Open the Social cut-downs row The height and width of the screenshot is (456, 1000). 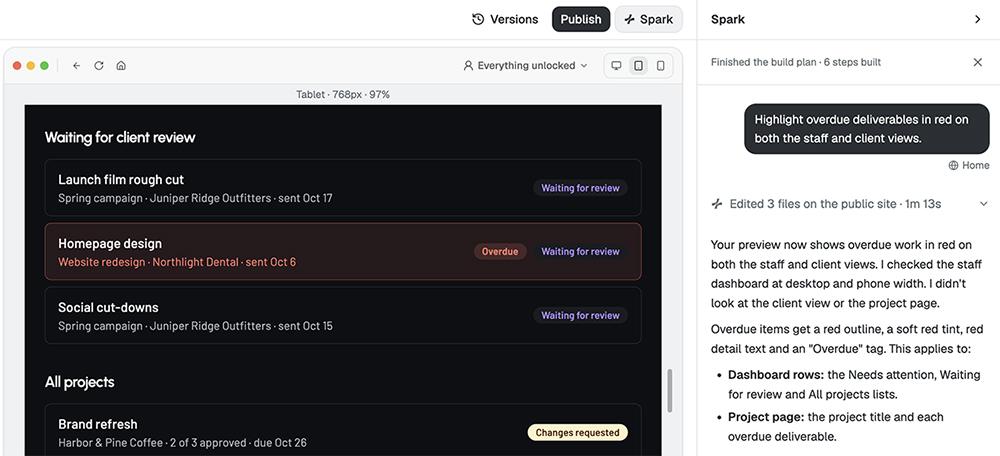click(343, 315)
